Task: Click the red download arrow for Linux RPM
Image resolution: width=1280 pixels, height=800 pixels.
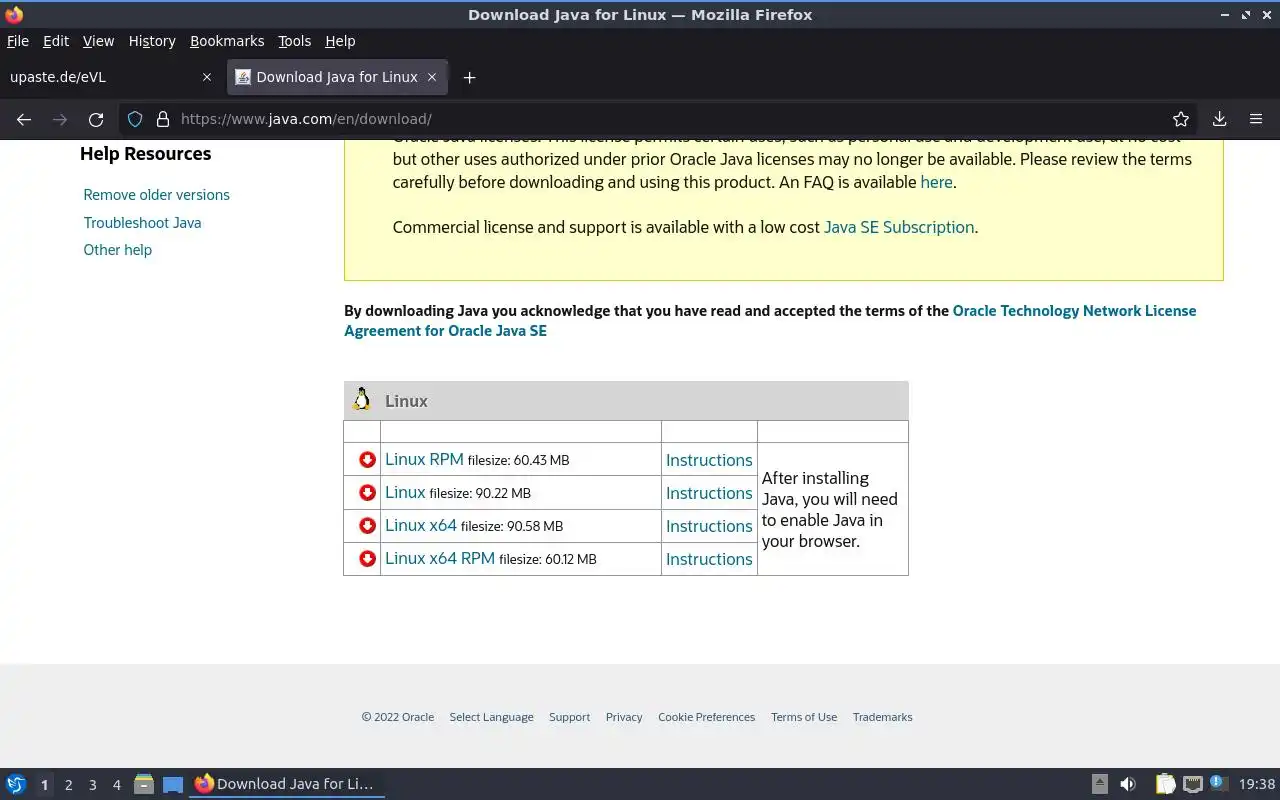Action: 367,460
